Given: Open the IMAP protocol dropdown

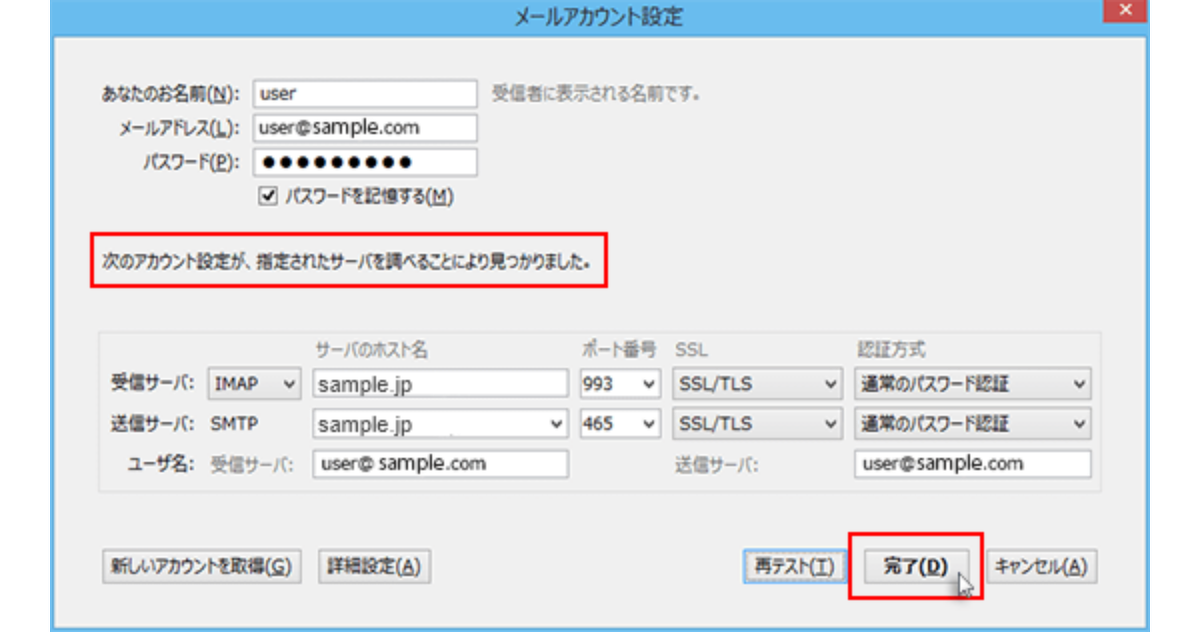Looking at the screenshot, I should tap(254, 384).
